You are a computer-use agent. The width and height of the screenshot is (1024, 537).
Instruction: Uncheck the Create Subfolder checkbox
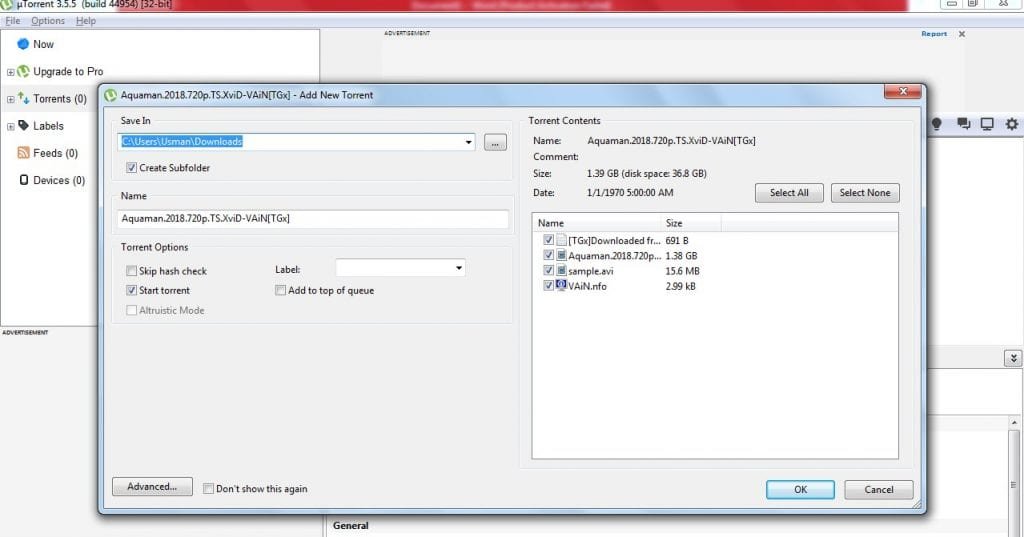pos(131,168)
